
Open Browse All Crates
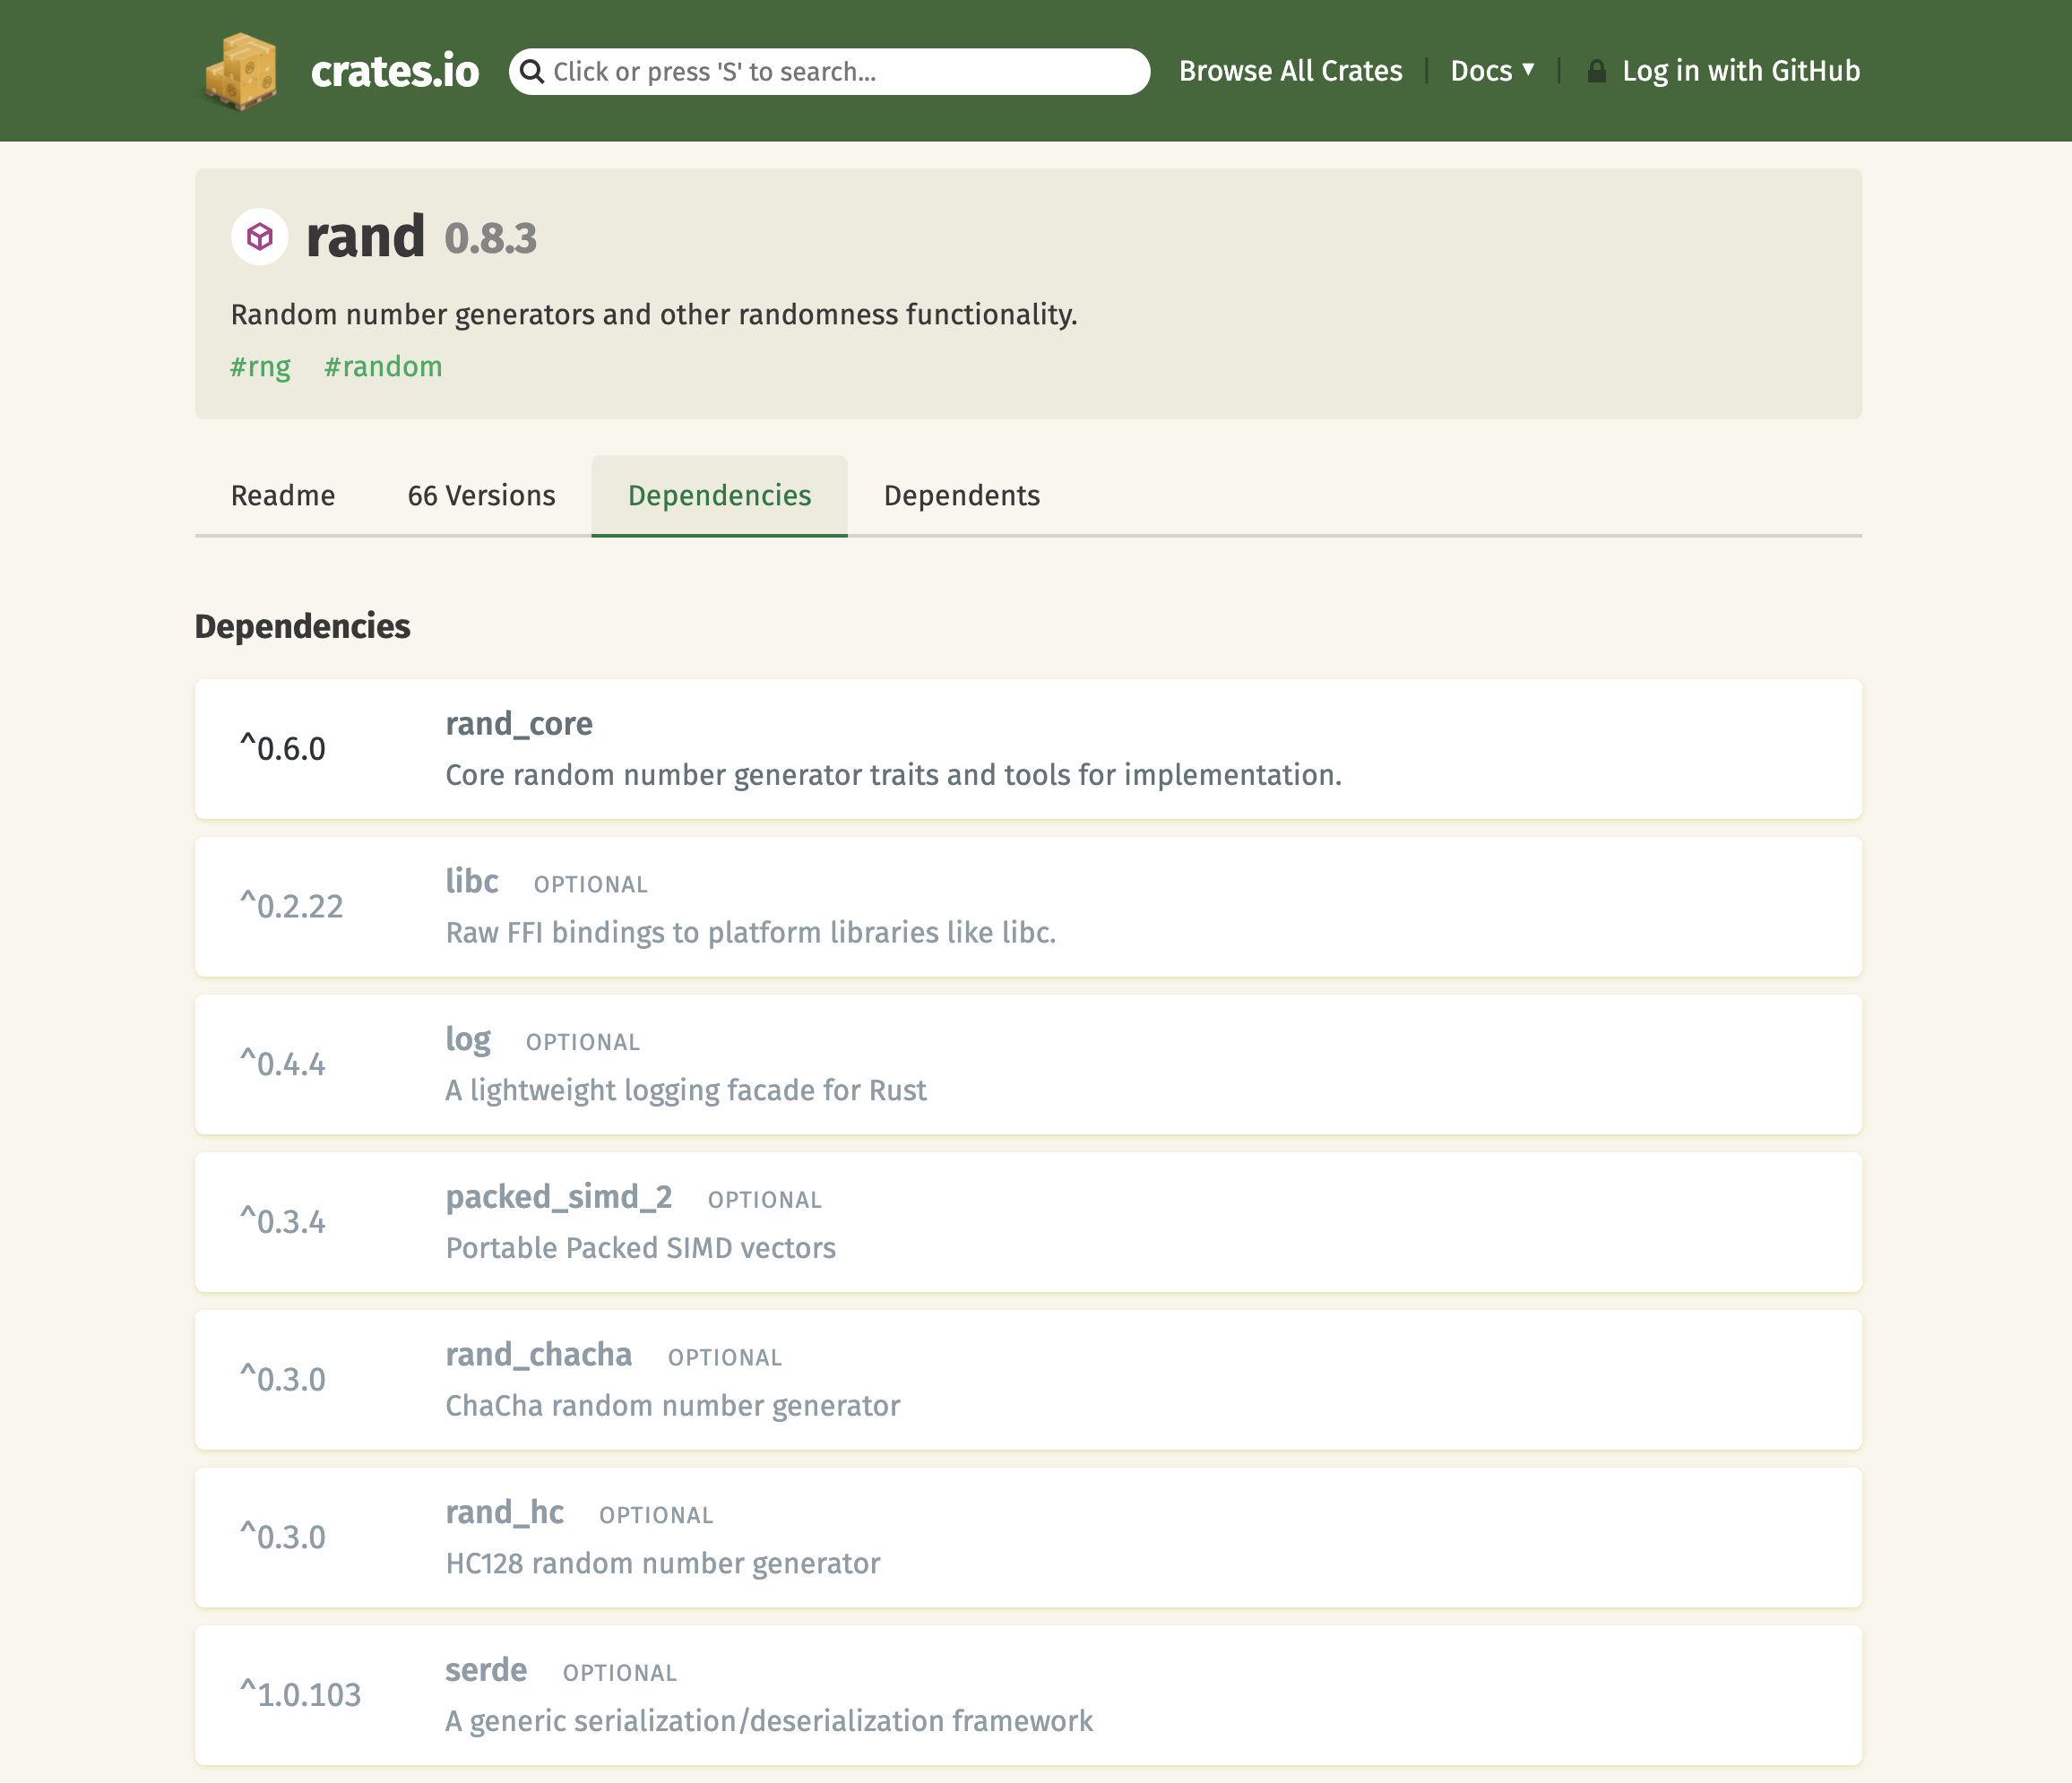point(1290,71)
